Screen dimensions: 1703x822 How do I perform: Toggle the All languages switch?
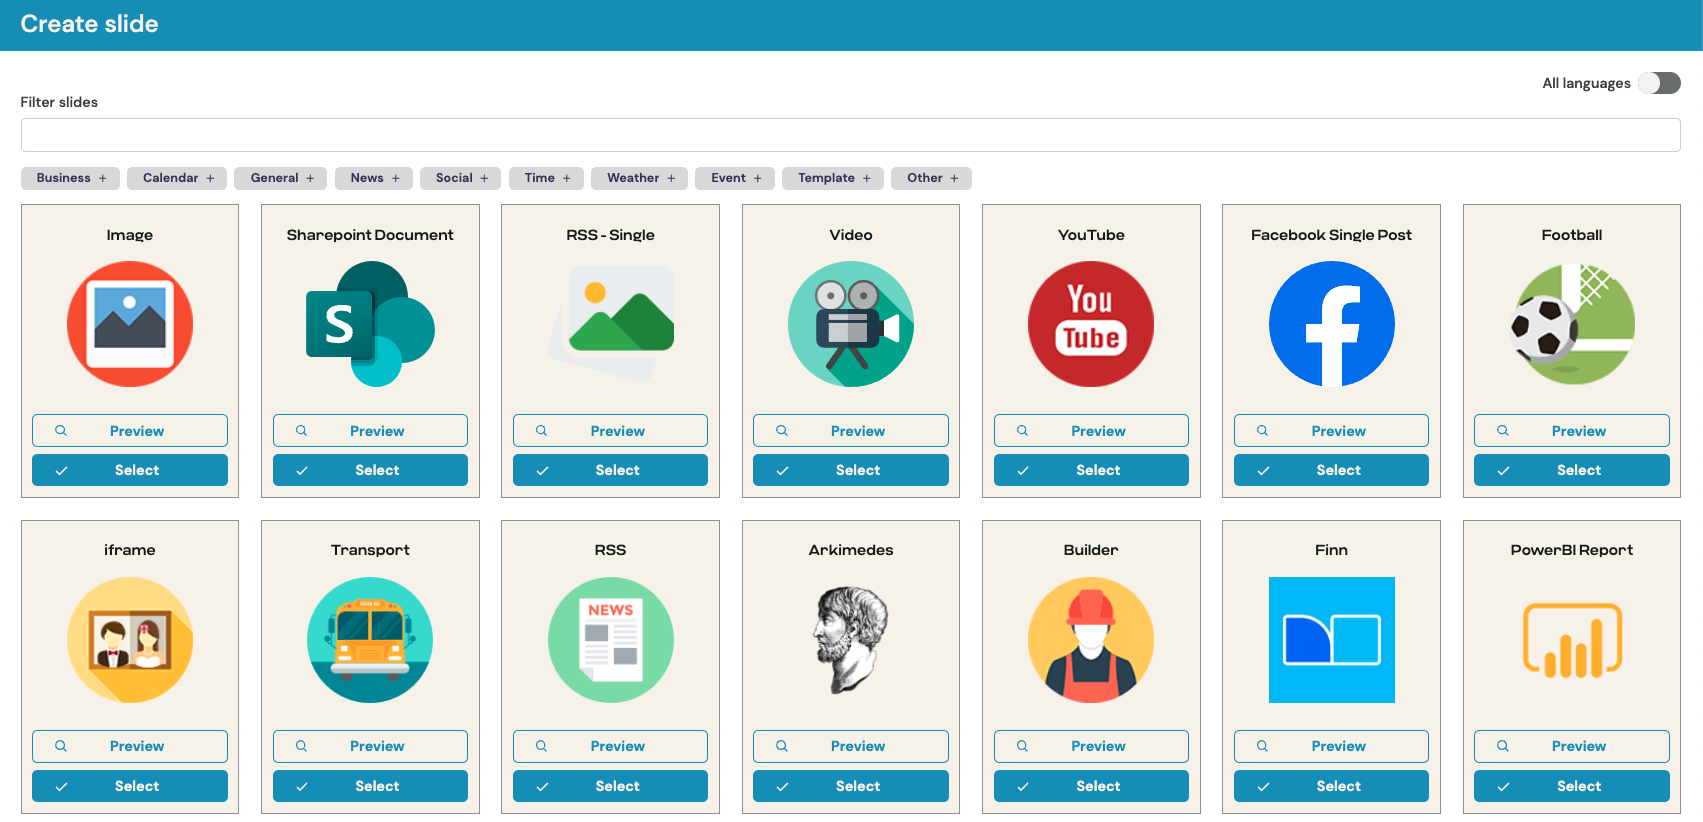1659,83
